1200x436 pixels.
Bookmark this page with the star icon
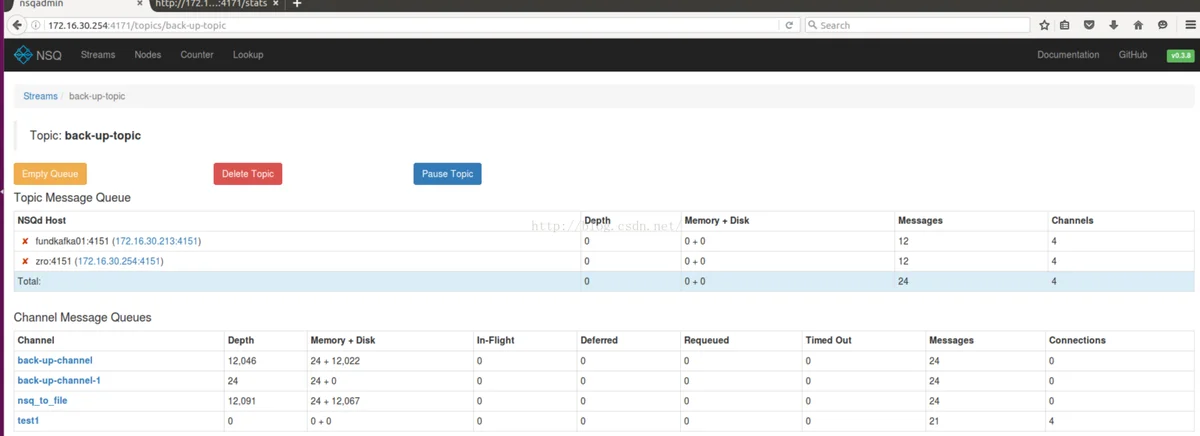click(1045, 25)
